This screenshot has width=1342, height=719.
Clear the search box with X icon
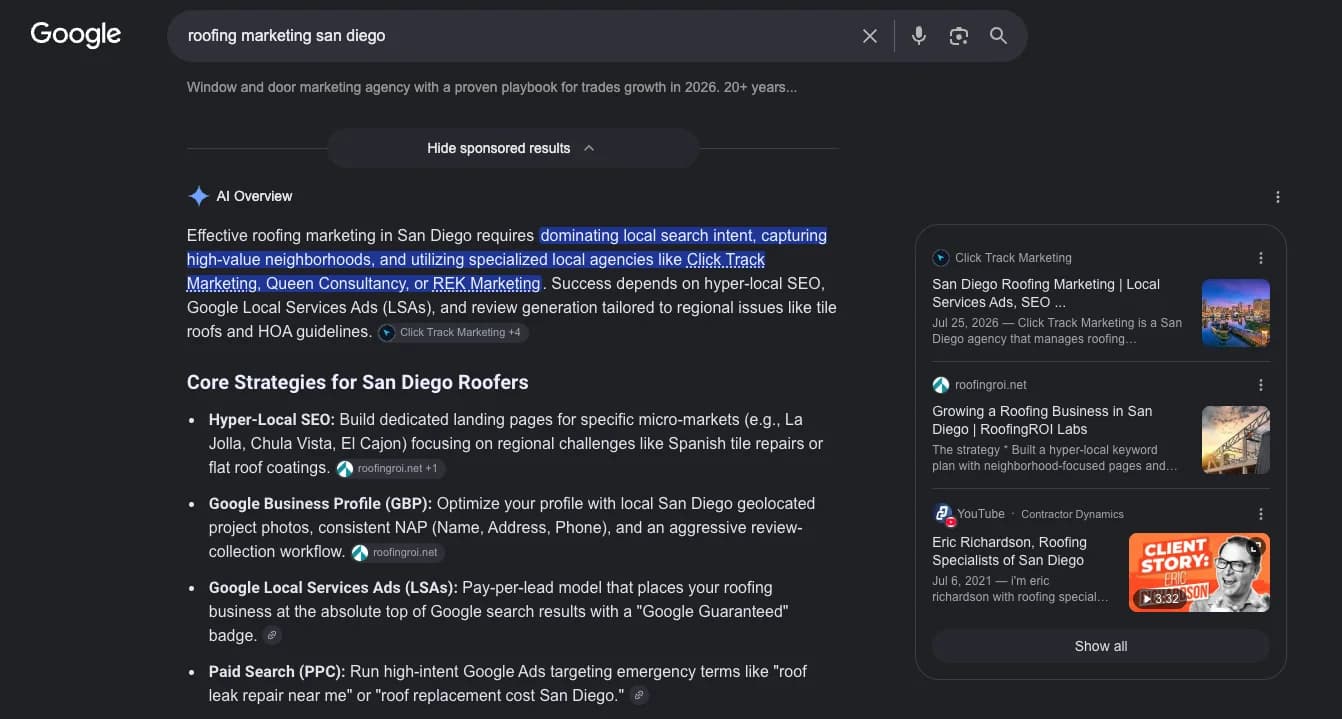coord(870,36)
